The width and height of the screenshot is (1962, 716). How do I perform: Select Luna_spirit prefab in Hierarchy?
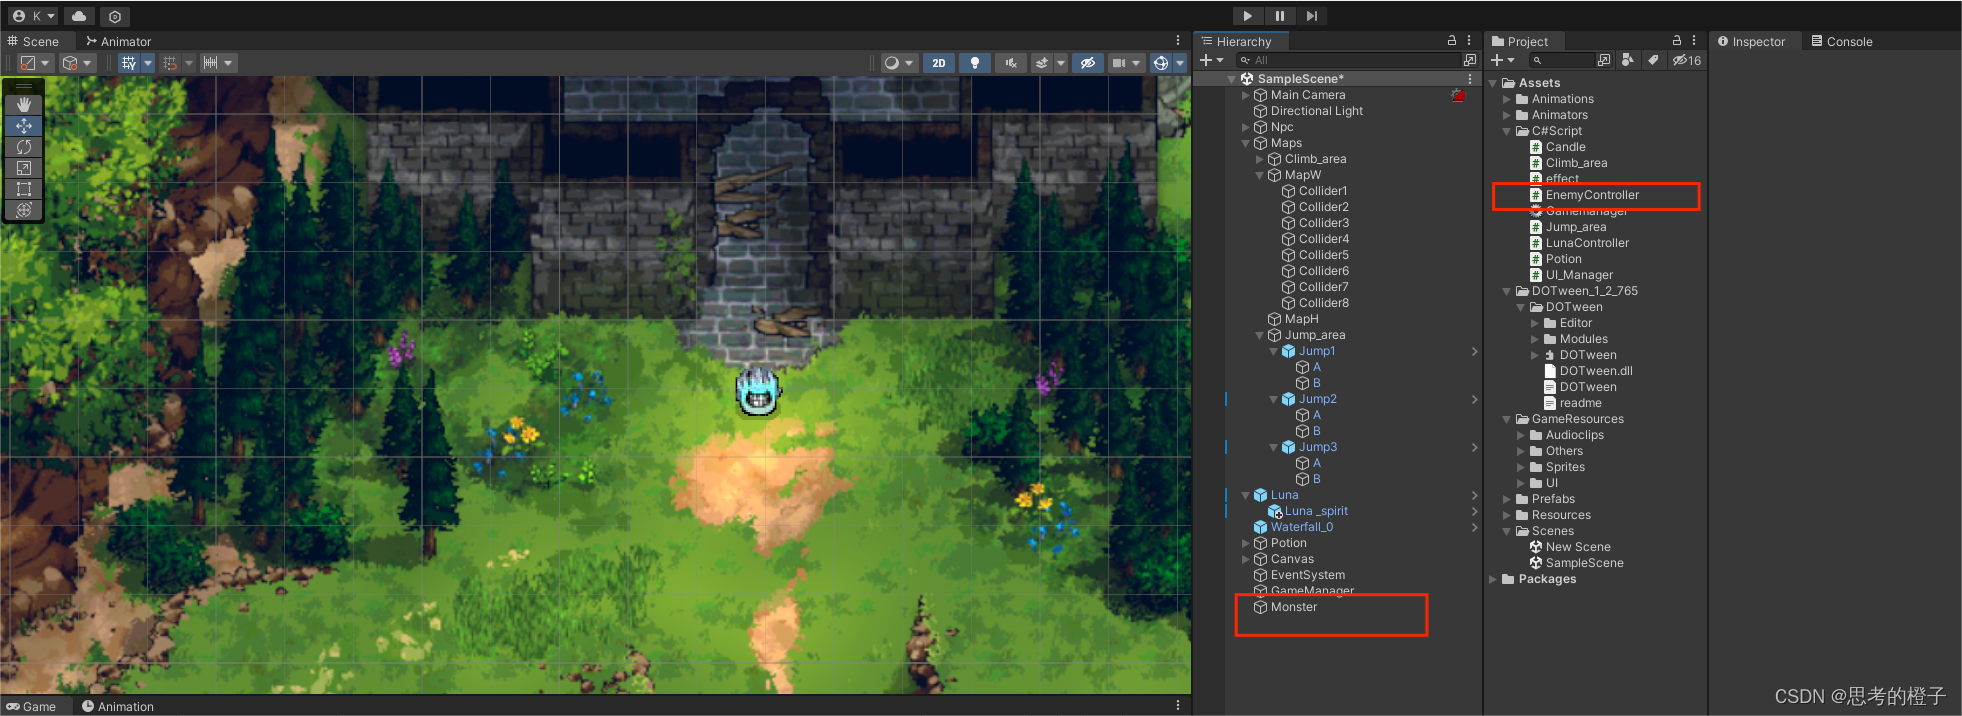click(1316, 511)
